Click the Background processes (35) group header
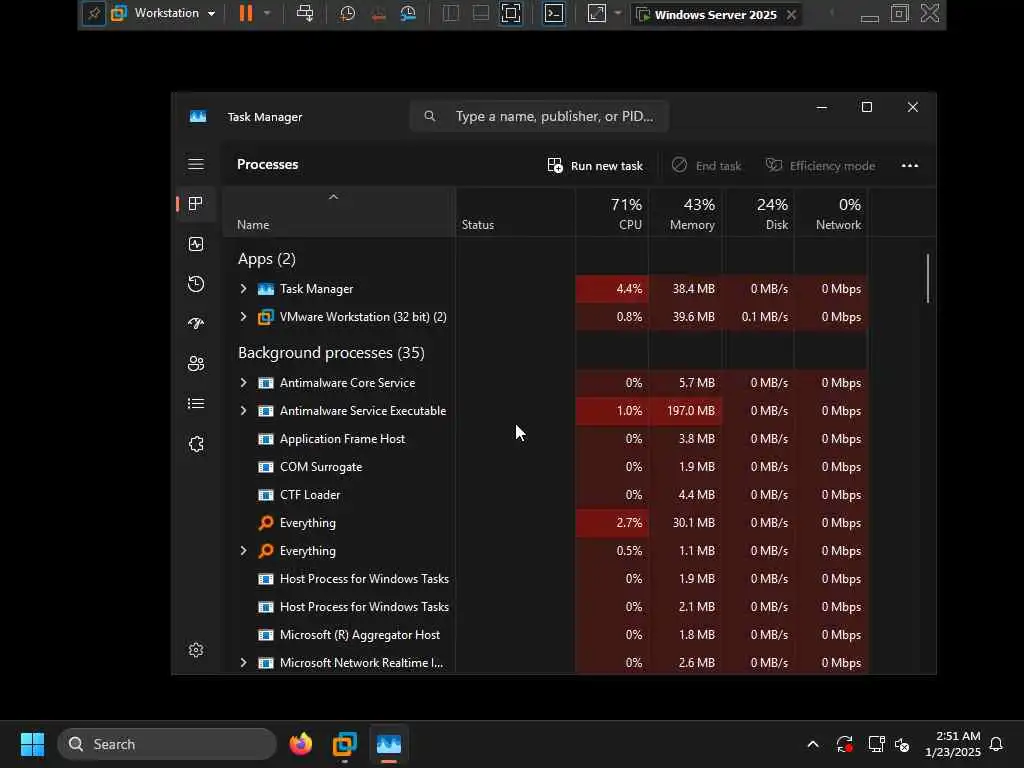 331,353
